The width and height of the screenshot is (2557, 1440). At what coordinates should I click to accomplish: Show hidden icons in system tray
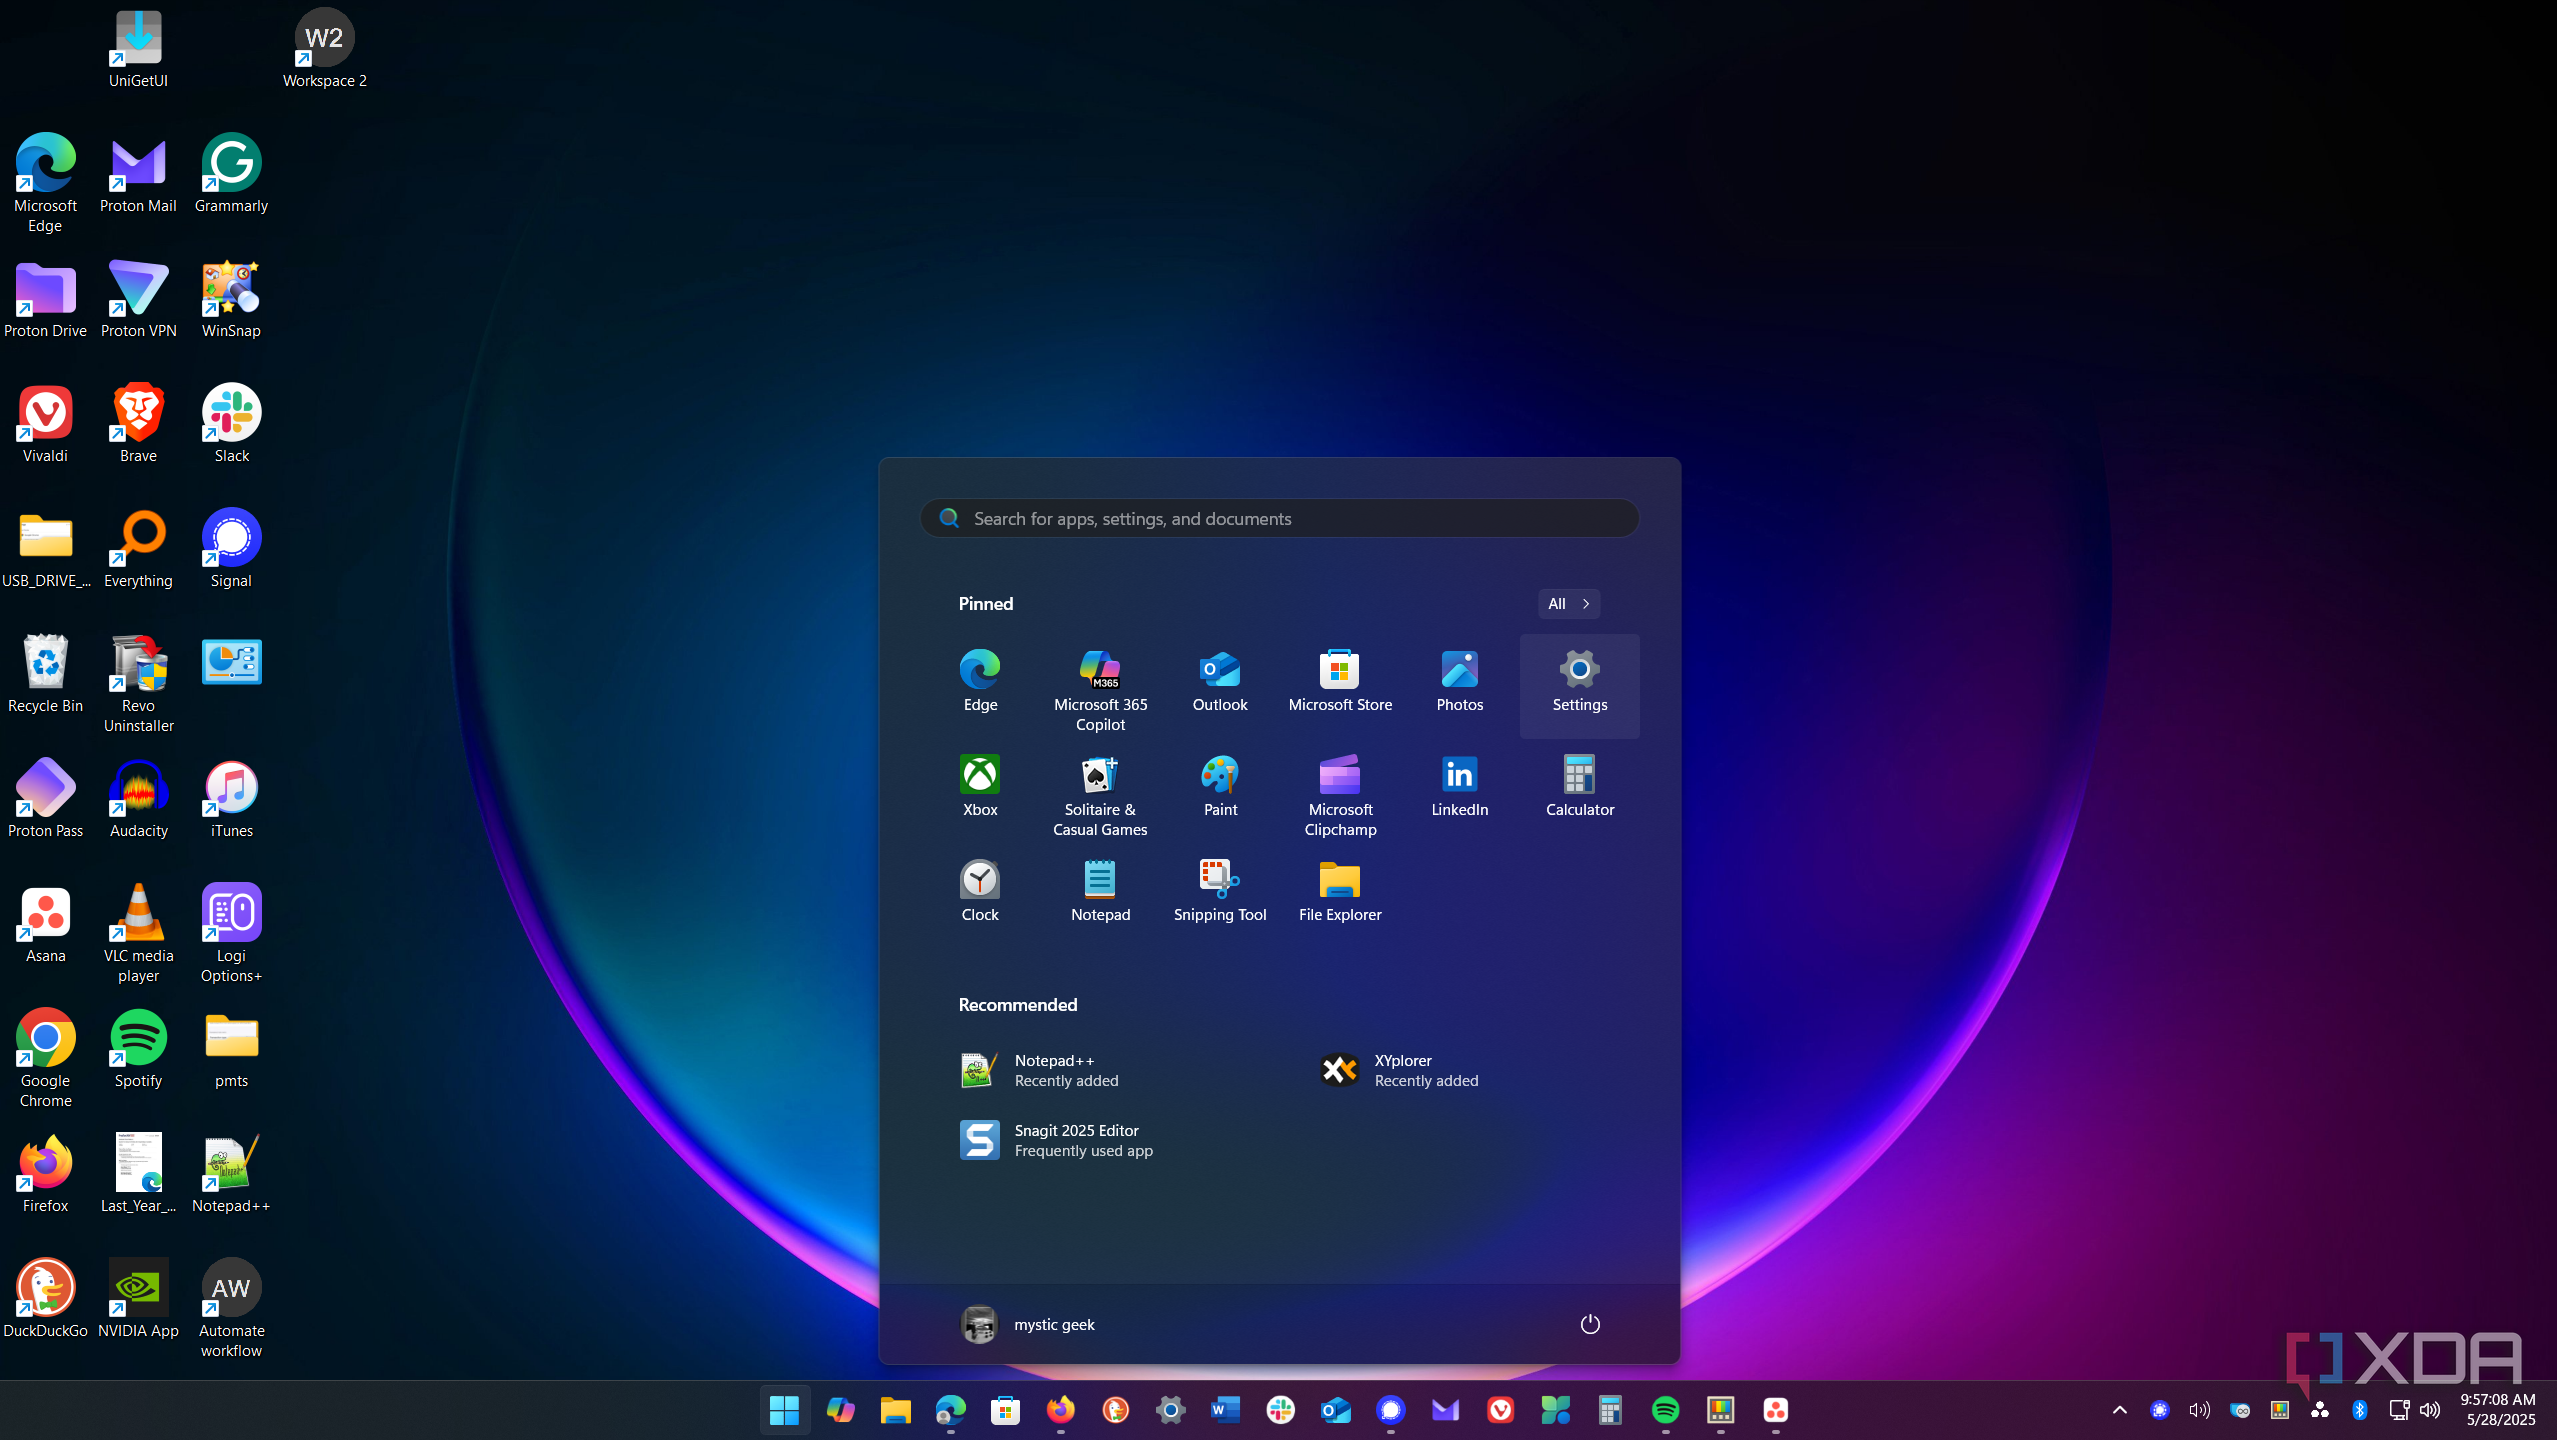2119,1410
